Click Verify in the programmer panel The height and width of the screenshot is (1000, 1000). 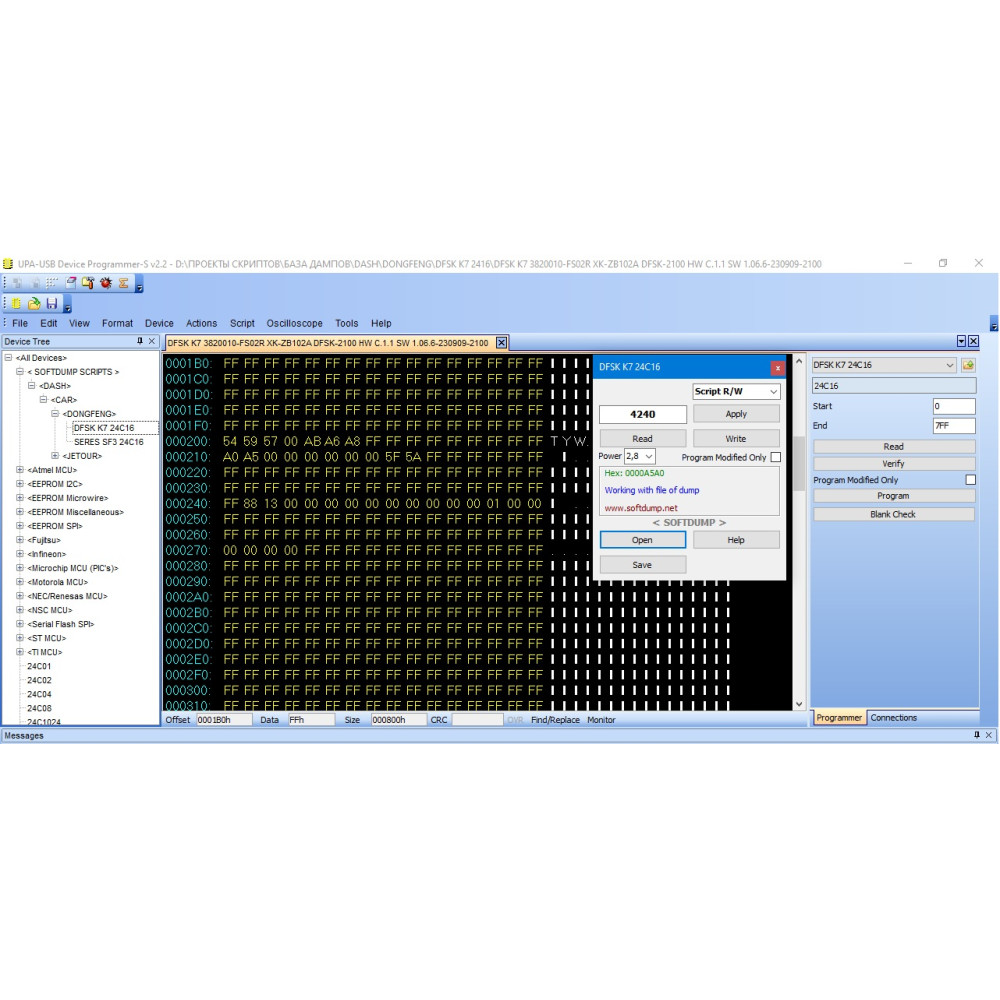tap(893, 464)
